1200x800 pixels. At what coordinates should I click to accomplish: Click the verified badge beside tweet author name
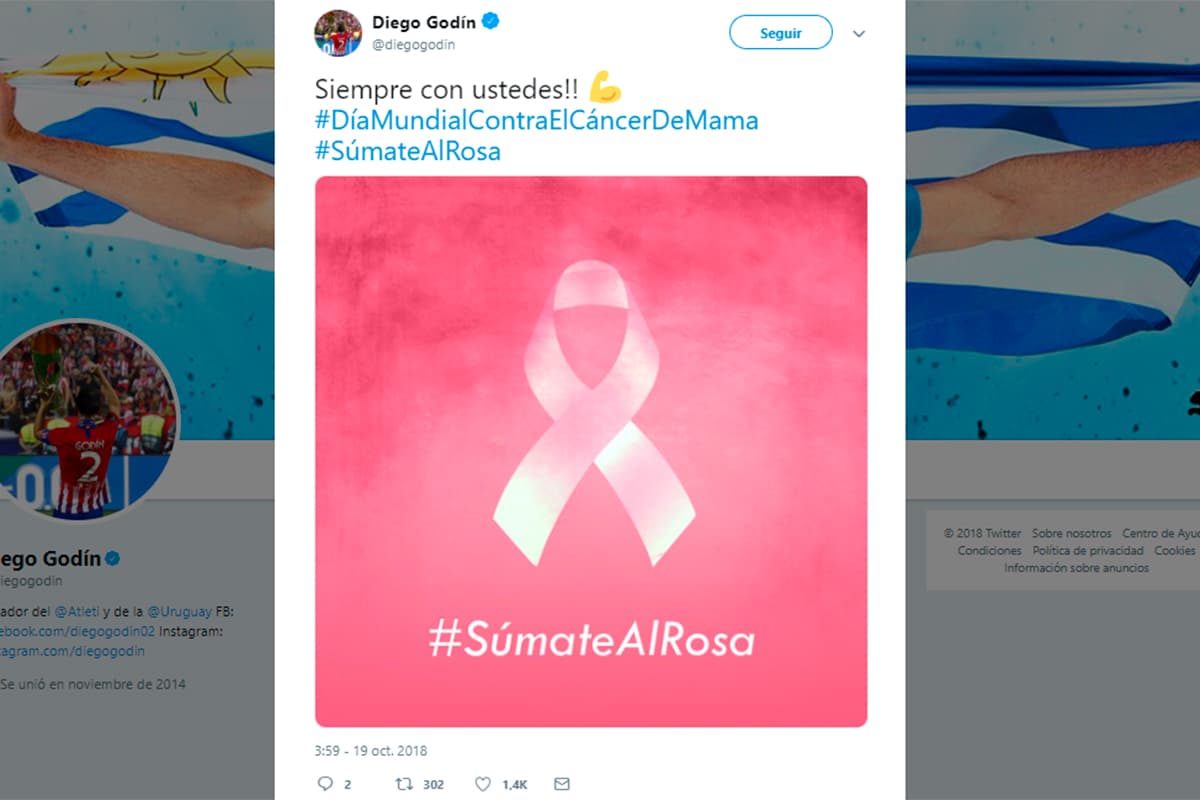click(x=493, y=21)
